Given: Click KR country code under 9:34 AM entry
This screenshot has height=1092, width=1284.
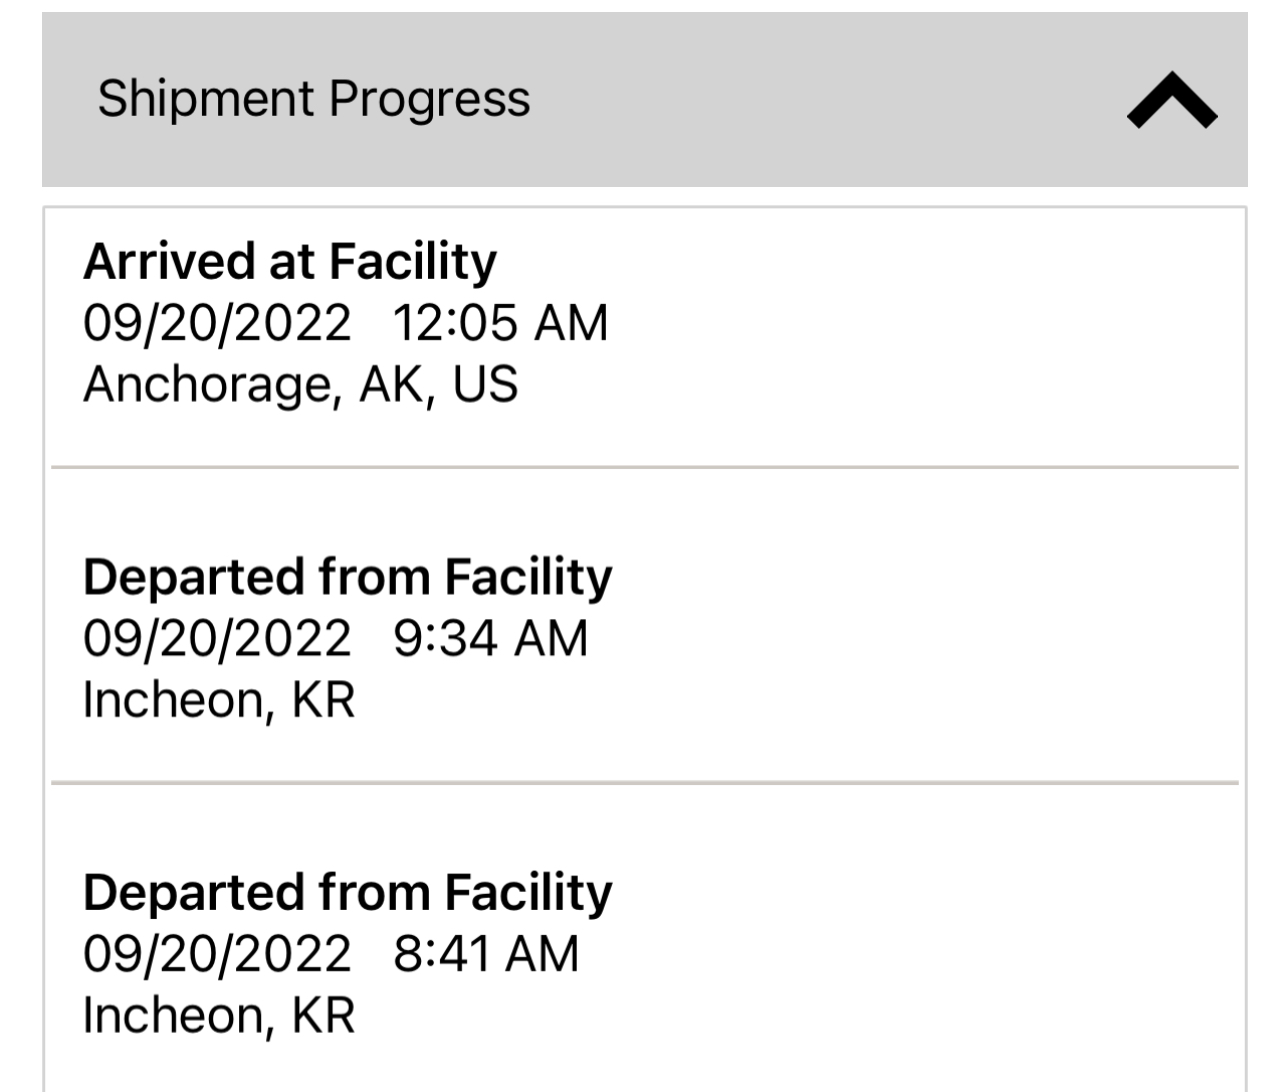Looking at the screenshot, I should 323,700.
